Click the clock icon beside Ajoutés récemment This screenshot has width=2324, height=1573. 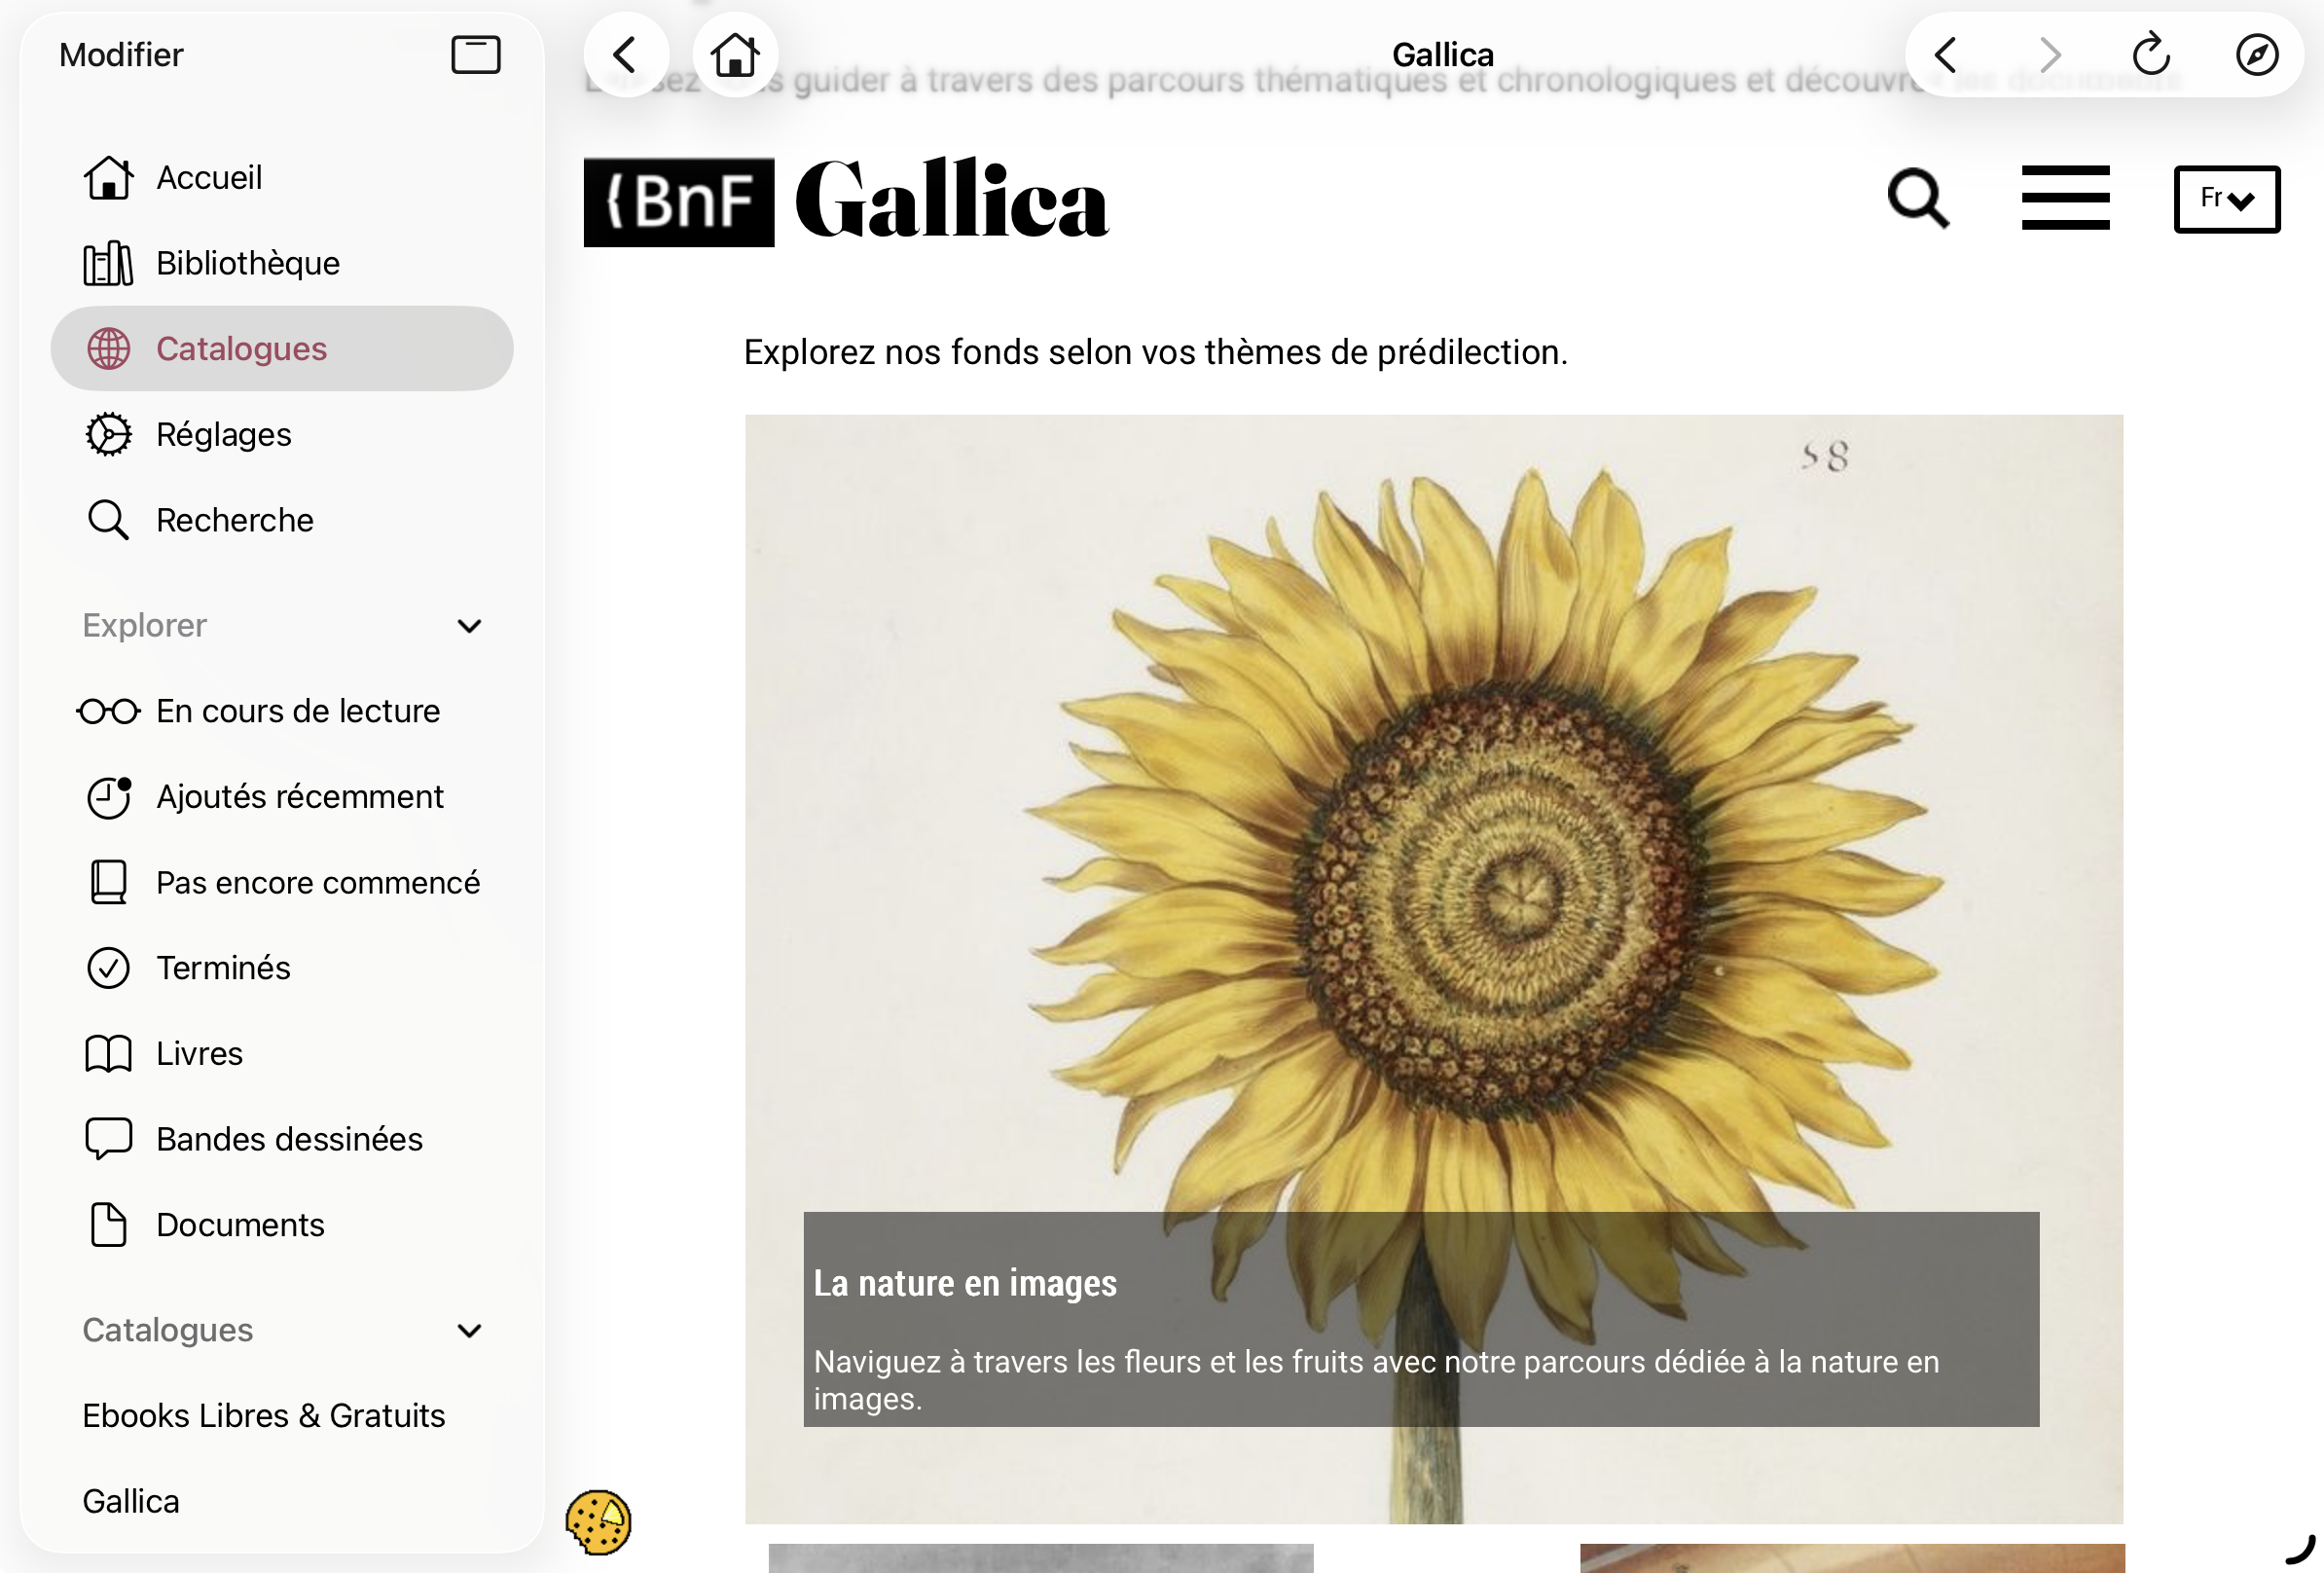(108, 797)
